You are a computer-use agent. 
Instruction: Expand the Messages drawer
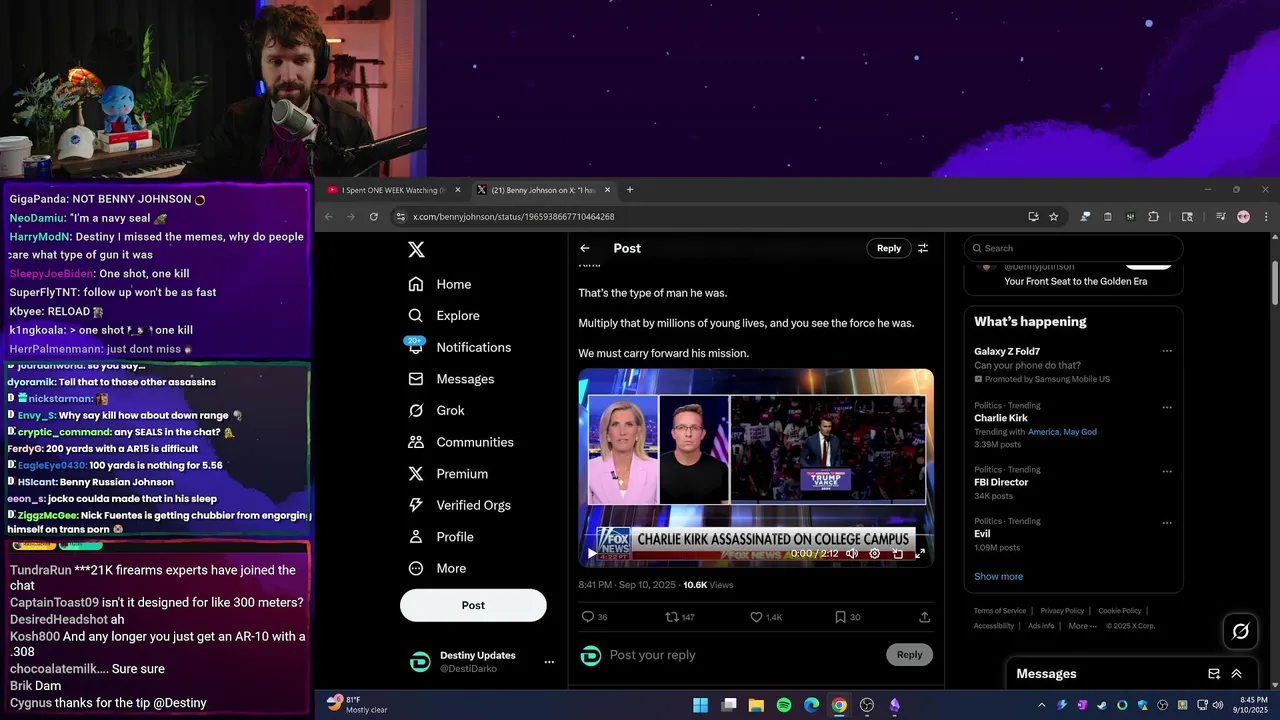(x=1237, y=674)
